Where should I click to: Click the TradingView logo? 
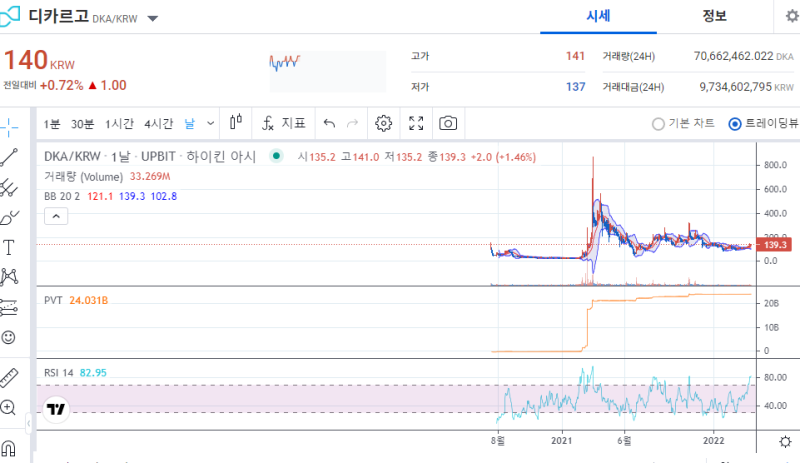click(56, 409)
